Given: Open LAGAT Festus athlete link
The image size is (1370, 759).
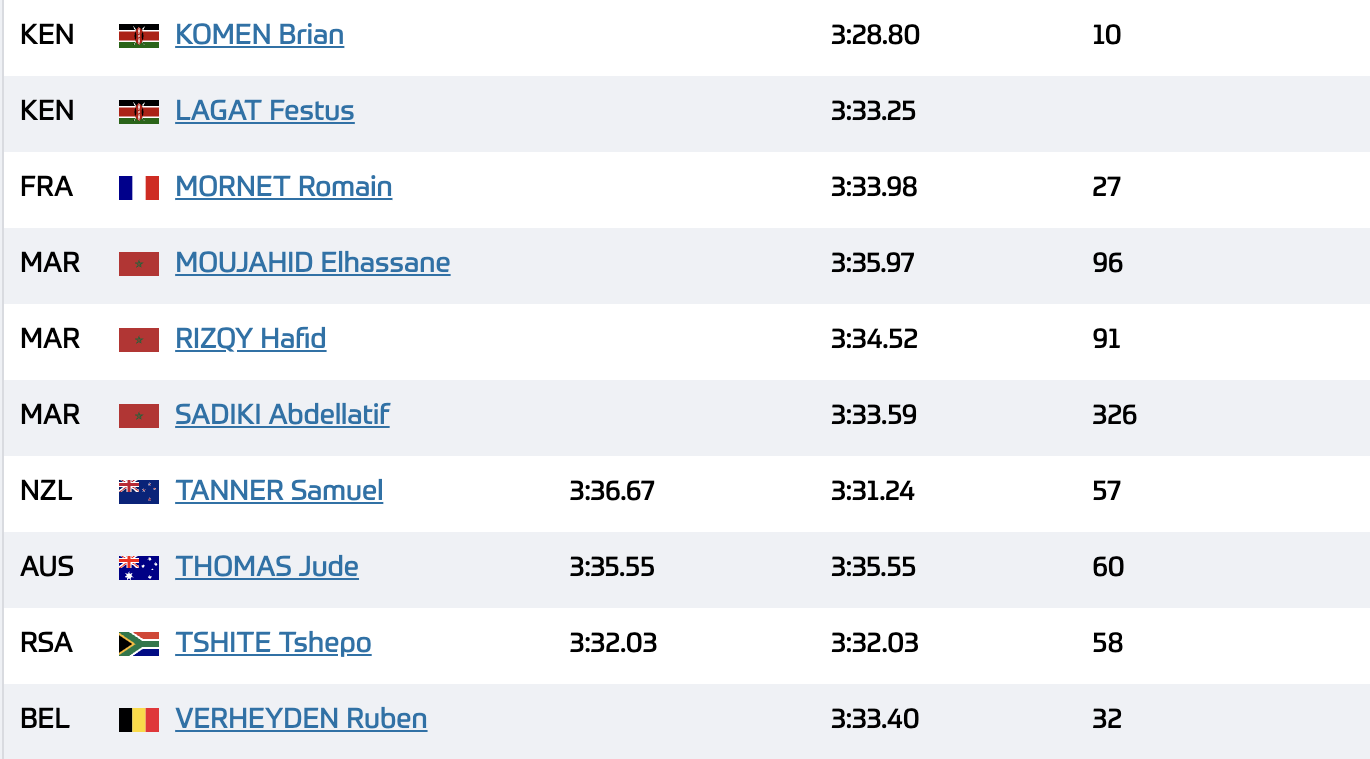Looking at the screenshot, I should [x=264, y=111].
